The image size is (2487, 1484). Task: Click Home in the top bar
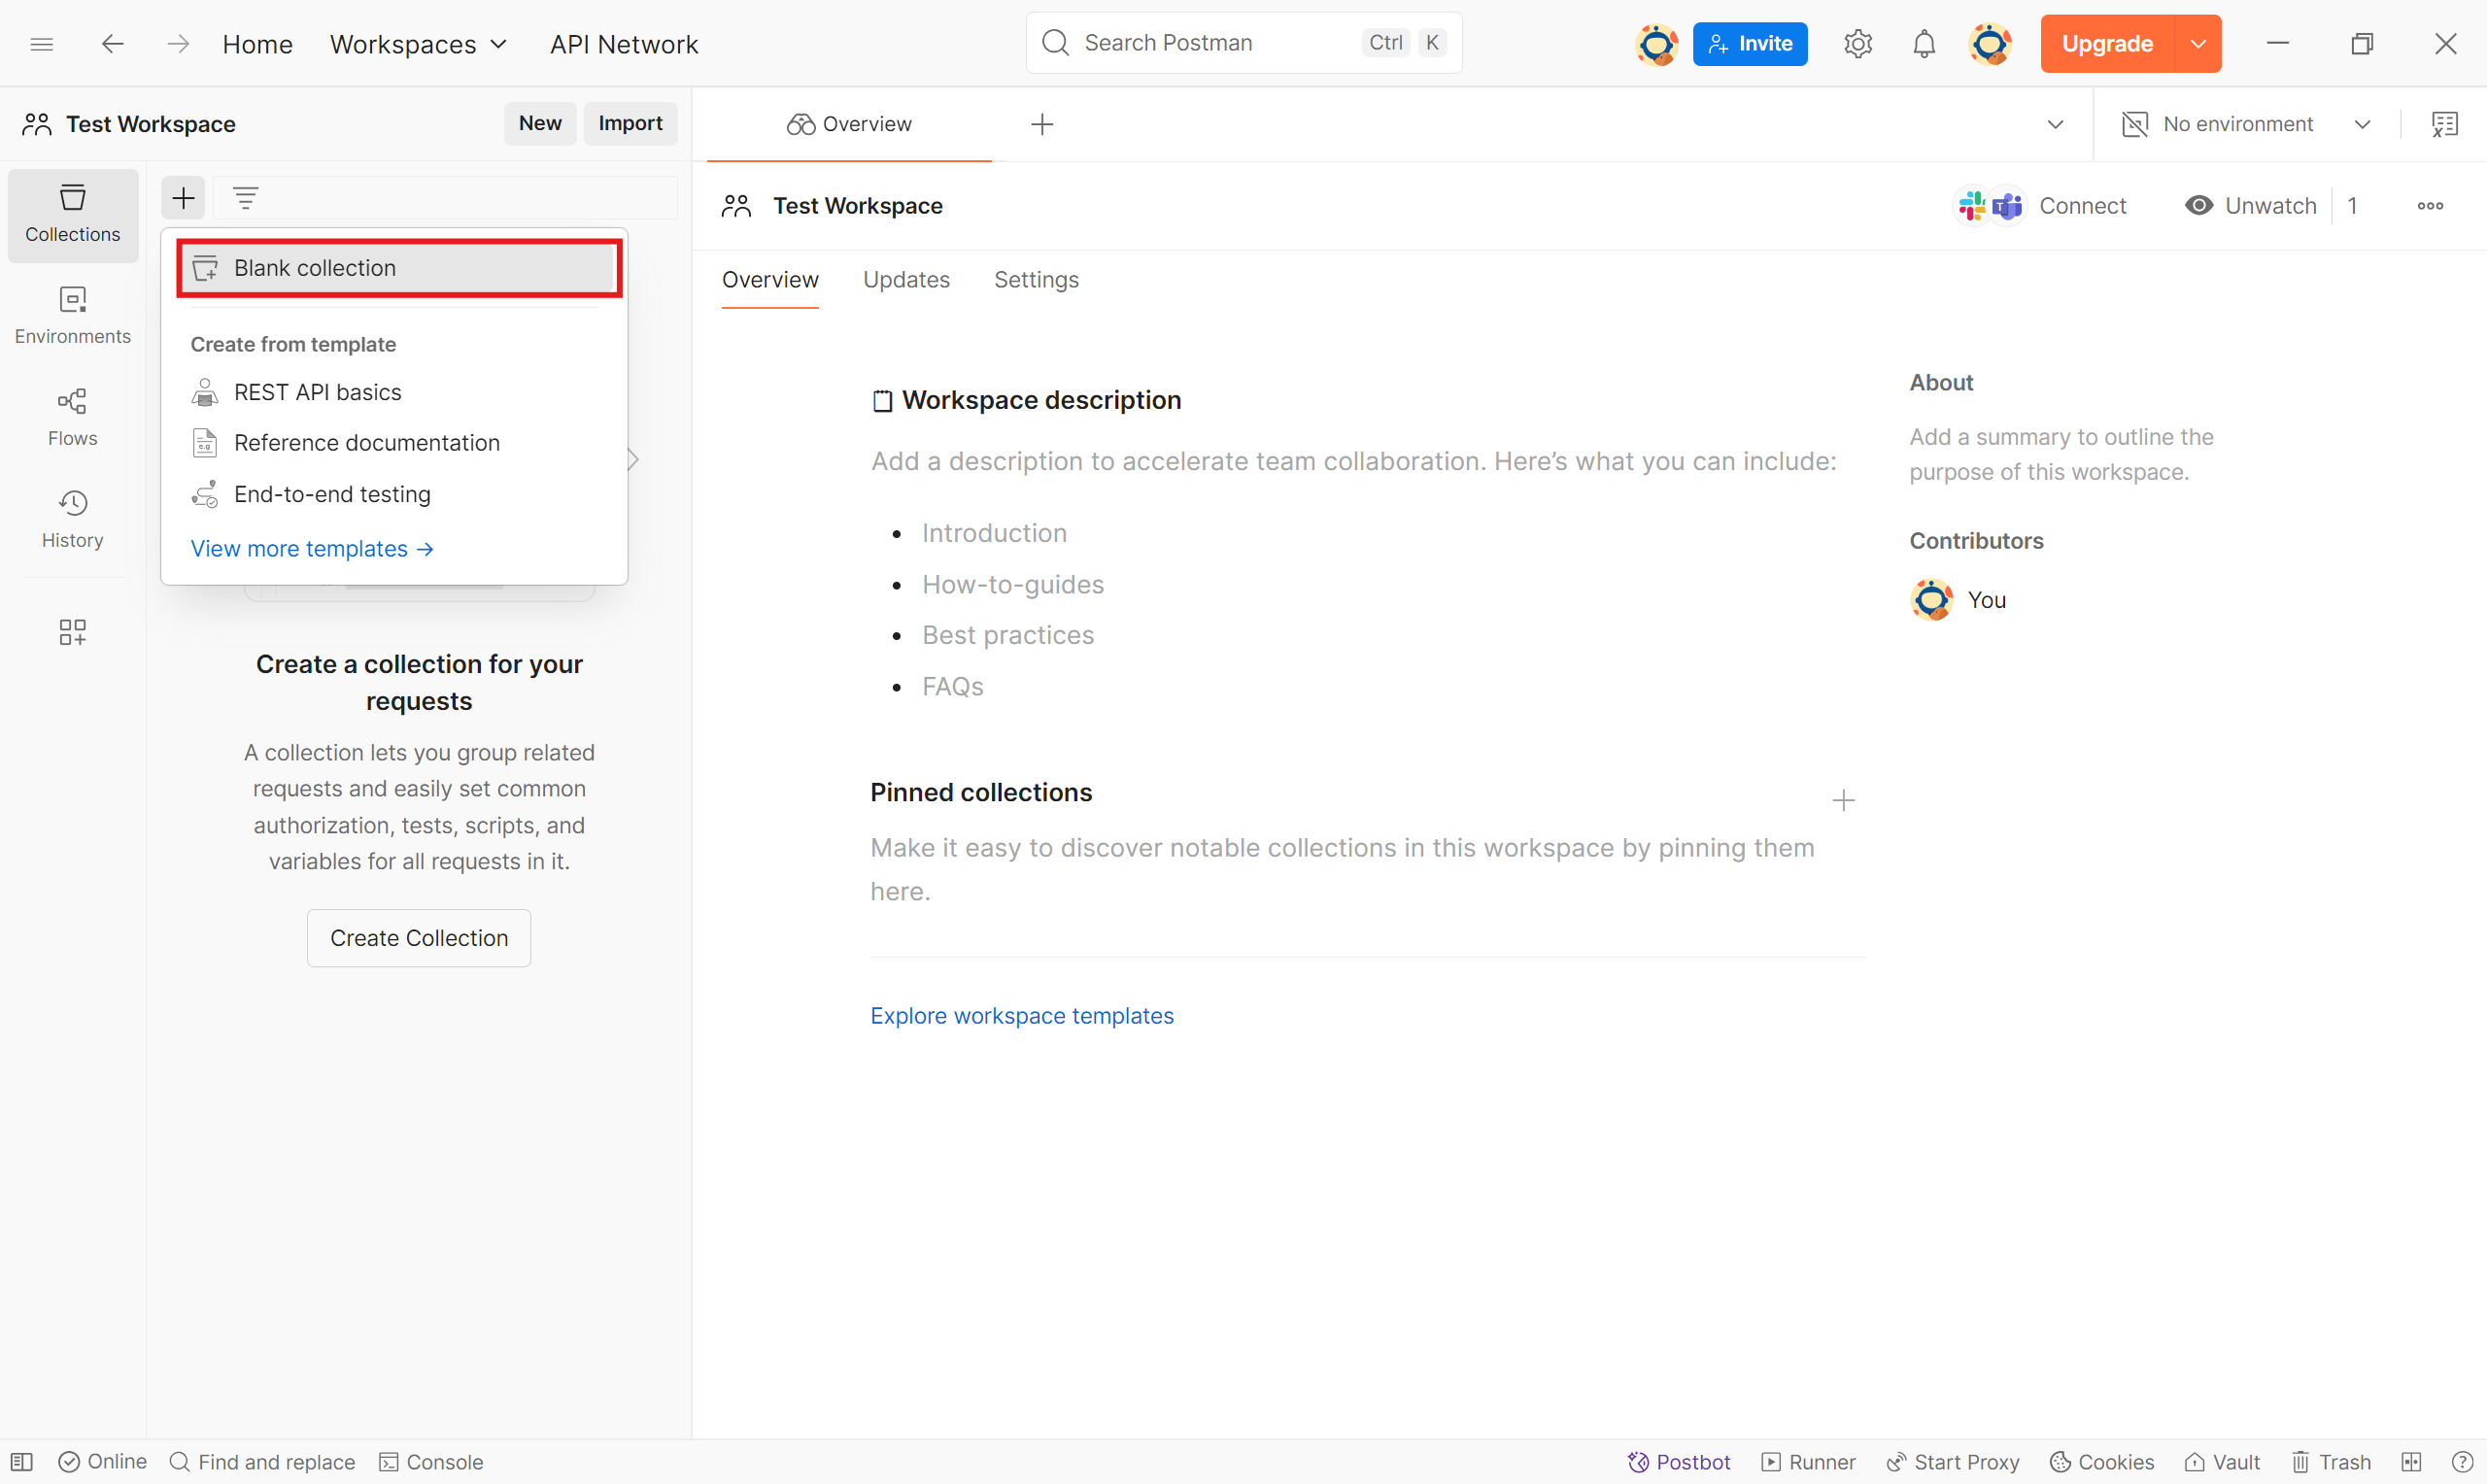coord(257,44)
